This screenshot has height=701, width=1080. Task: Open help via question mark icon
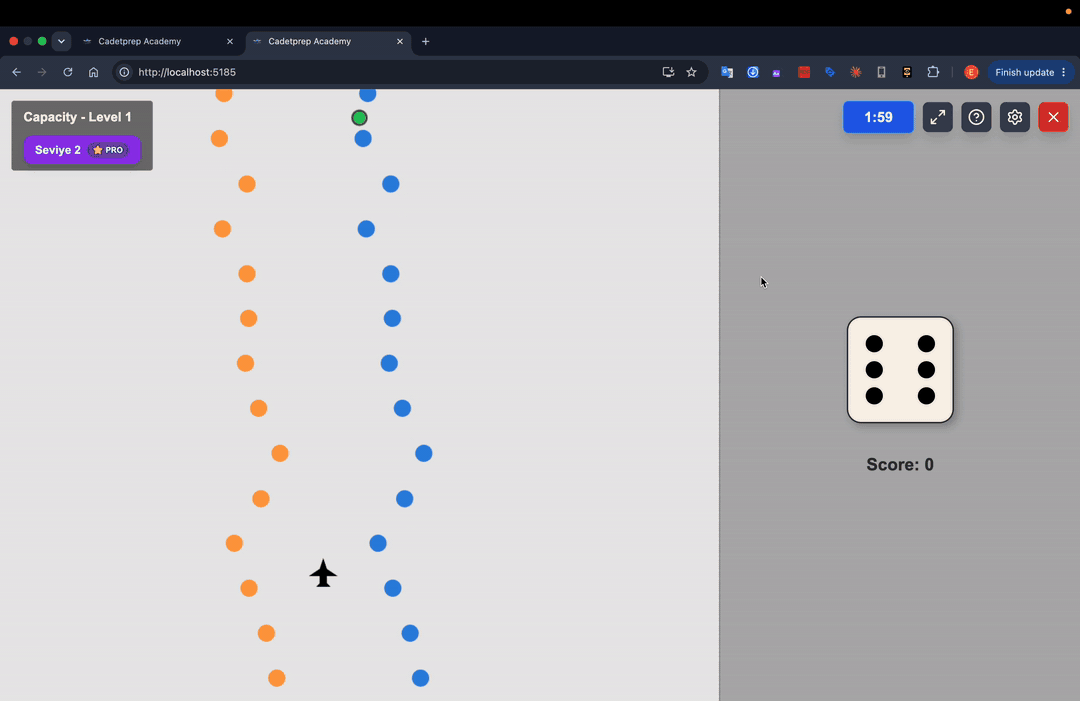click(x=976, y=117)
